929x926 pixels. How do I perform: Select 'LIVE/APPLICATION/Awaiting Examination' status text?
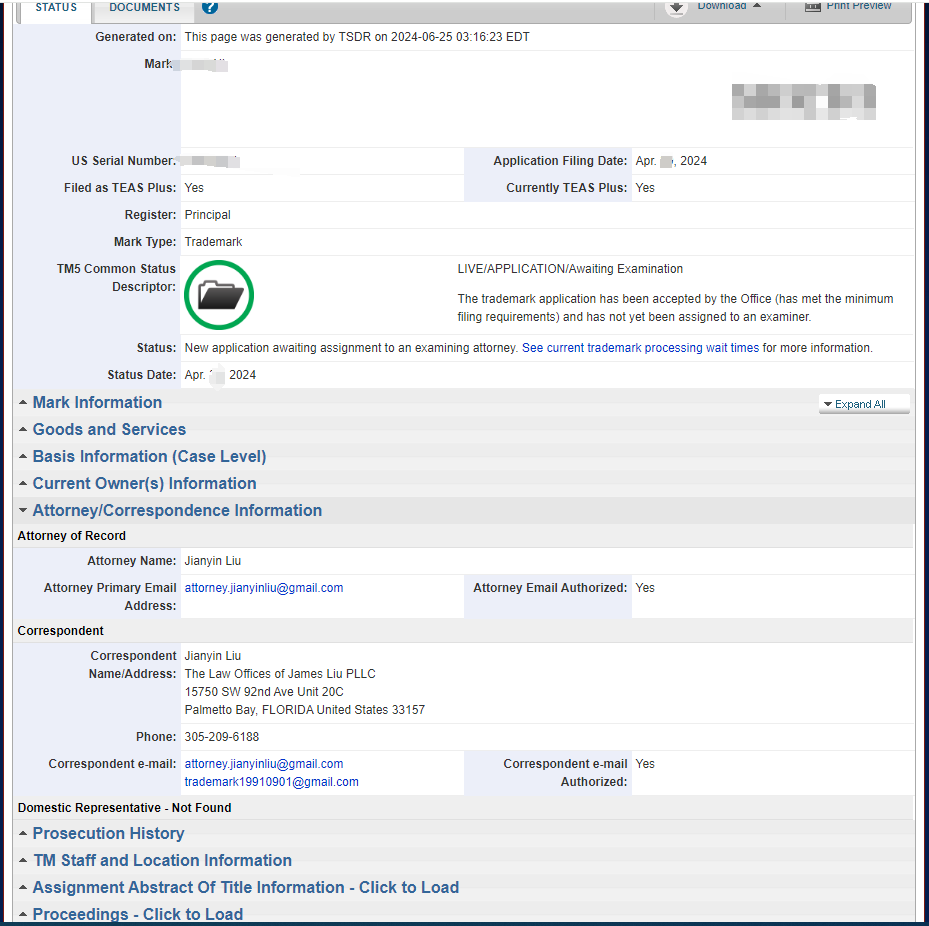[x=570, y=269]
